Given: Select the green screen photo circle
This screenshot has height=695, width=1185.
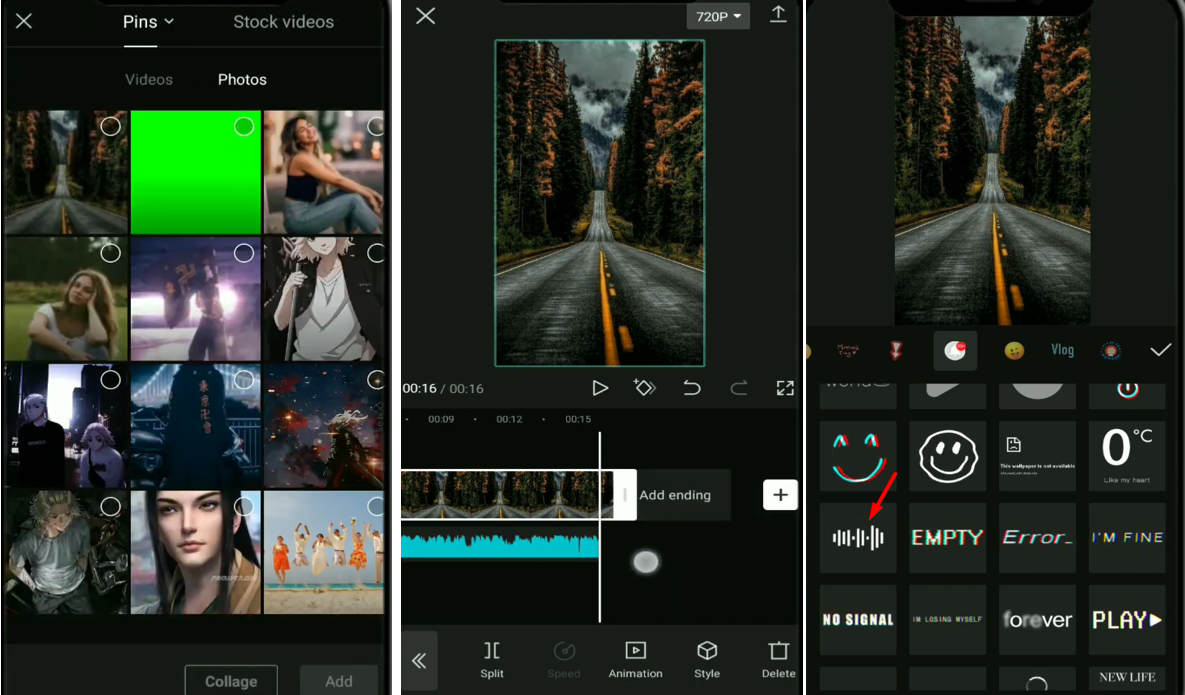Looking at the screenshot, I should [243, 126].
